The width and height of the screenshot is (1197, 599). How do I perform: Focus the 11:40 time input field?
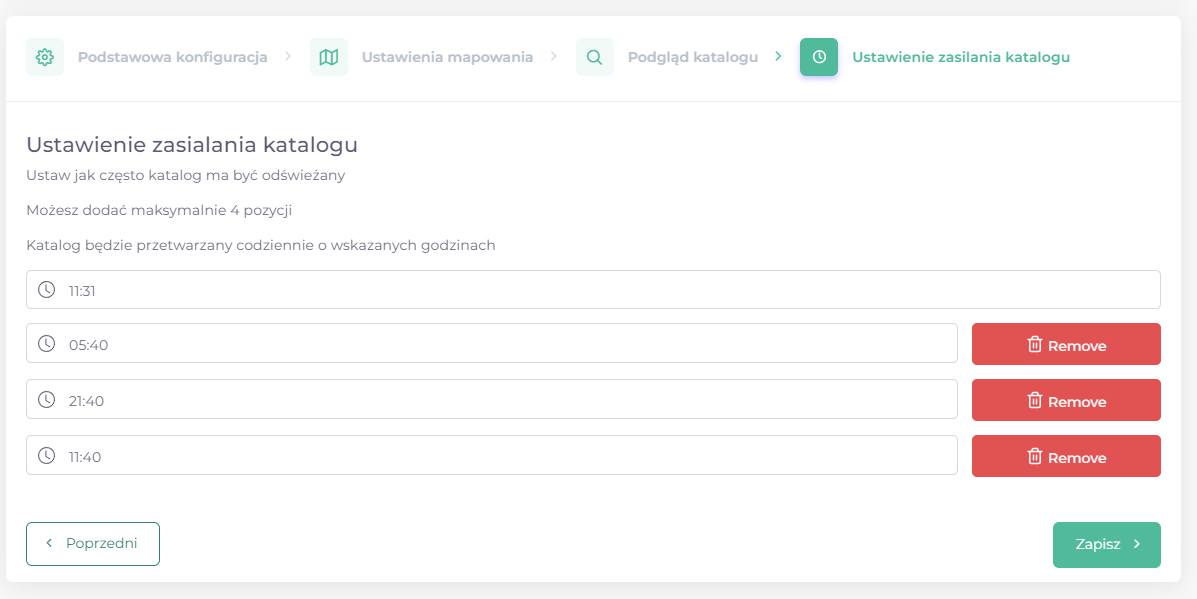pyautogui.click(x=492, y=456)
